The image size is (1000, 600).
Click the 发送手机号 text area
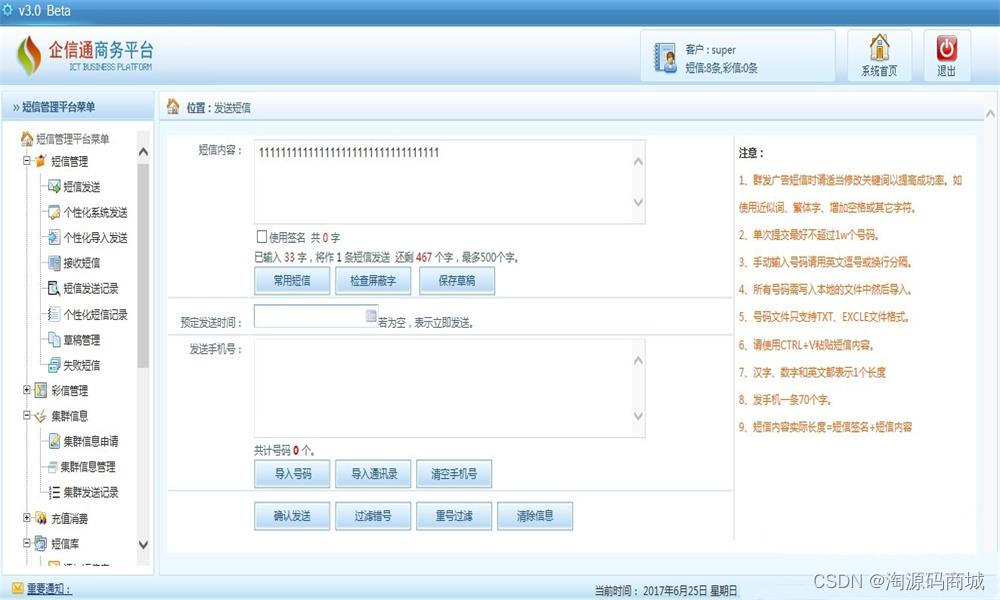point(450,388)
